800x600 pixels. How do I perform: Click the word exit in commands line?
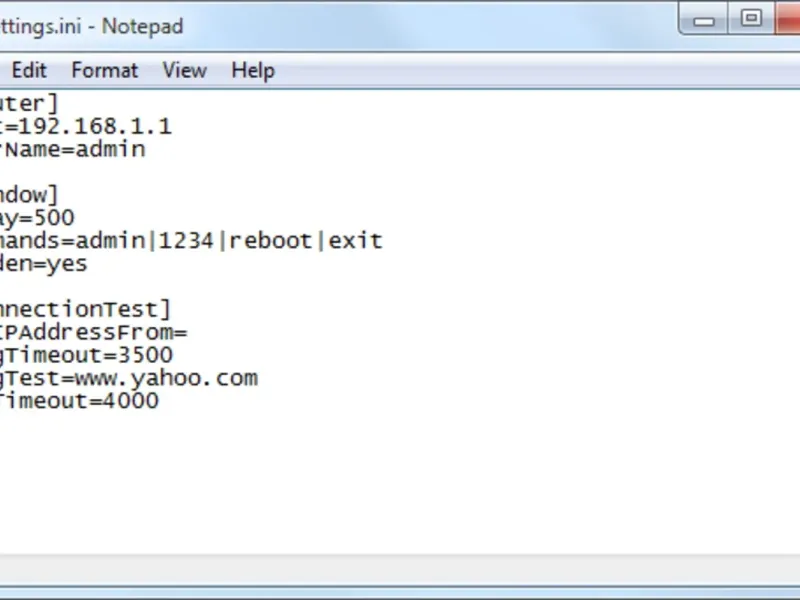[x=356, y=241]
